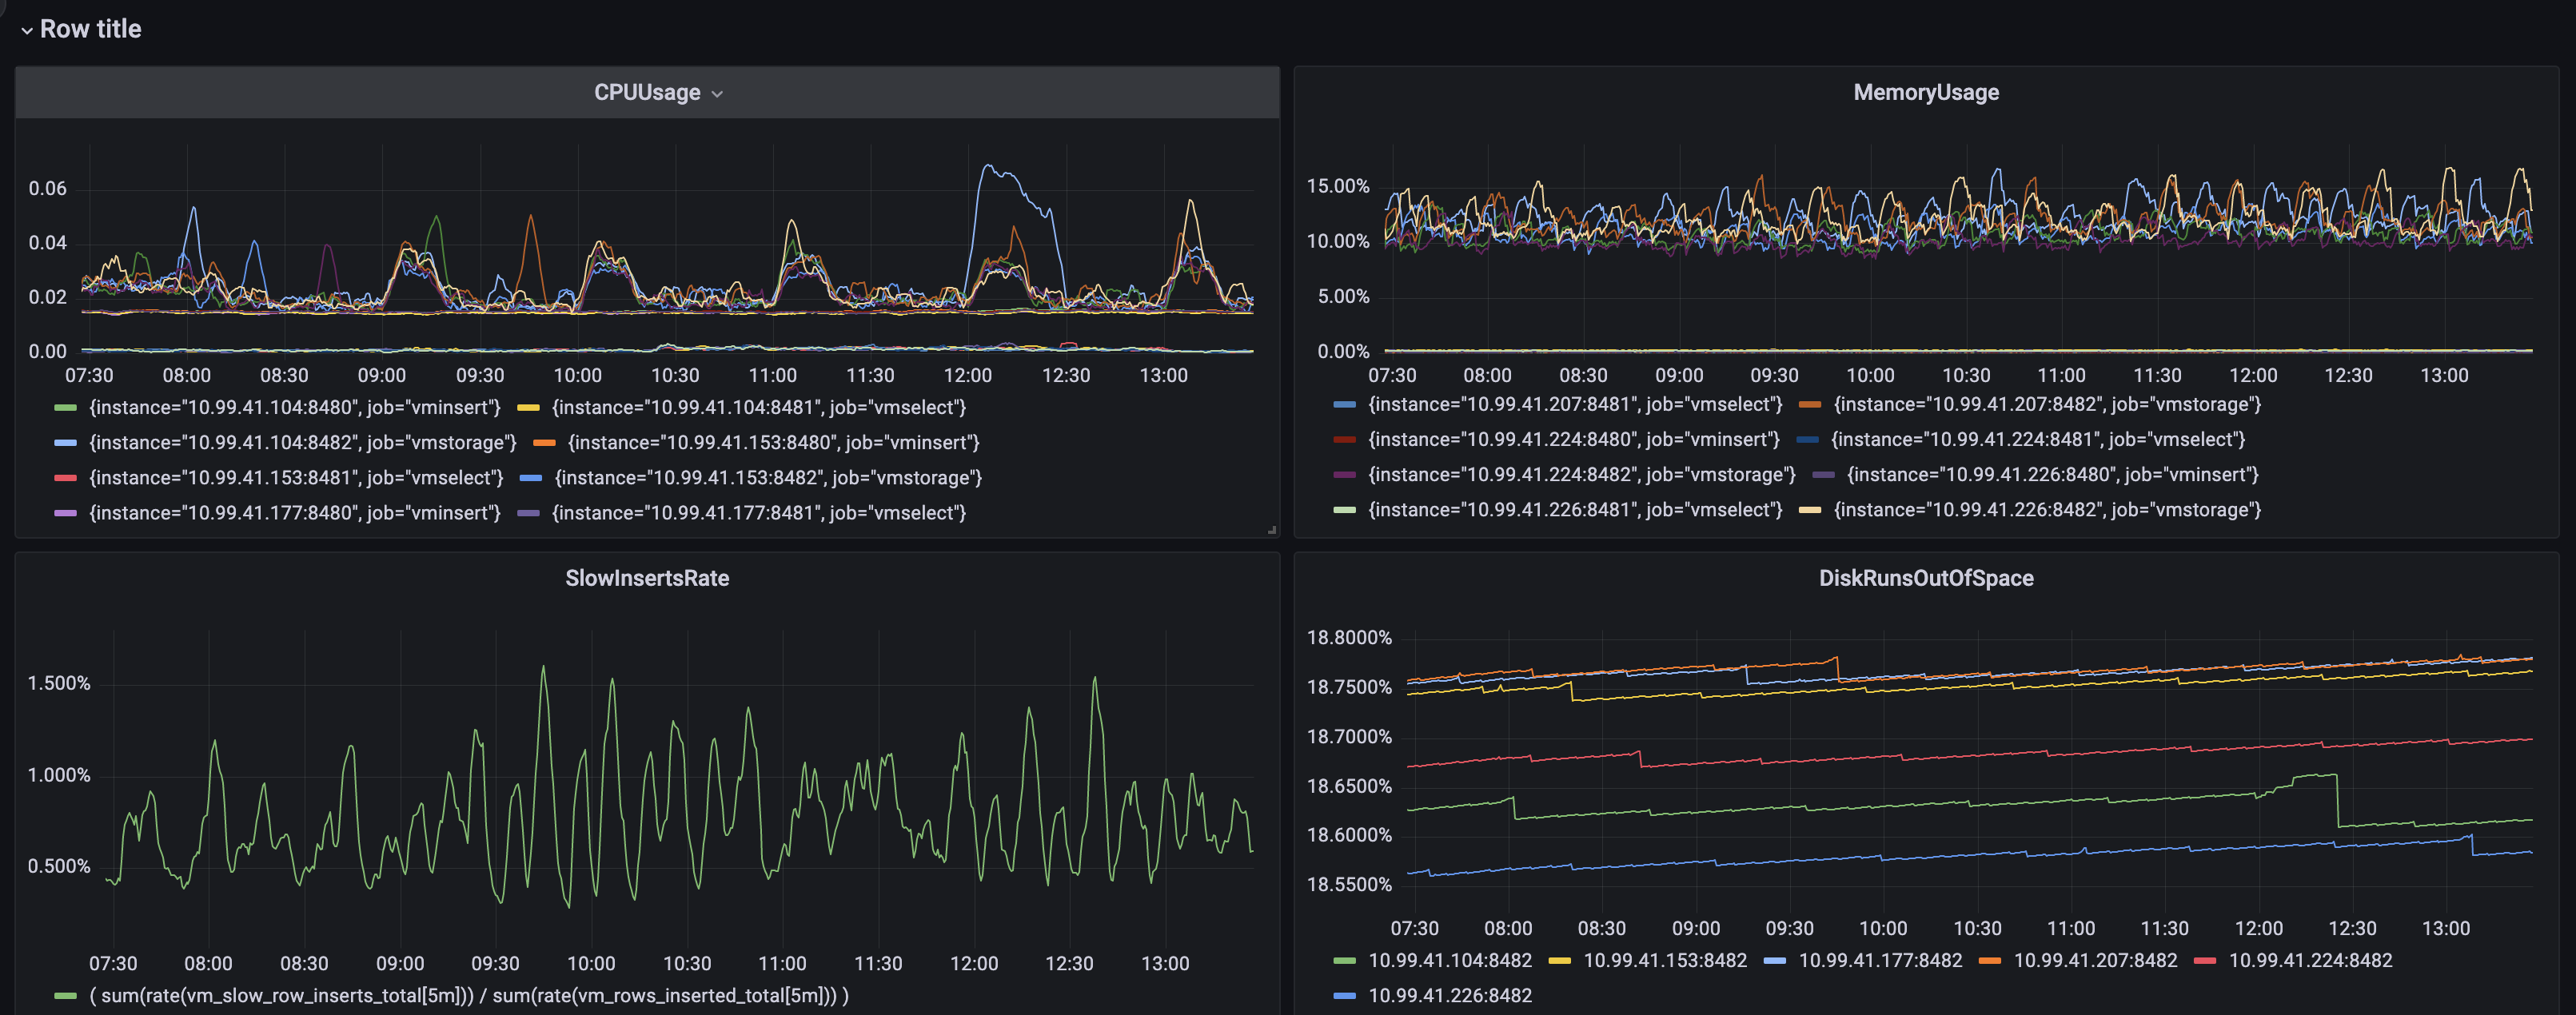Select the DiskRunsOutOfSpace panel title
Viewport: 2576px width, 1015px height.
point(1926,578)
